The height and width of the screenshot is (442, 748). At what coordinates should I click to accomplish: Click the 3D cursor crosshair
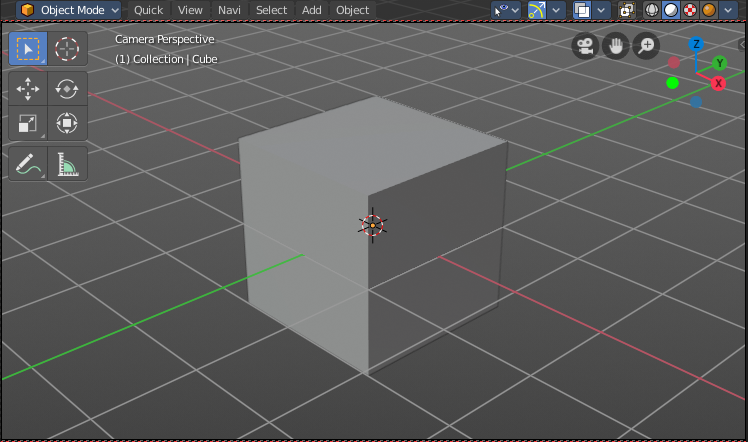[x=373, y=225]
